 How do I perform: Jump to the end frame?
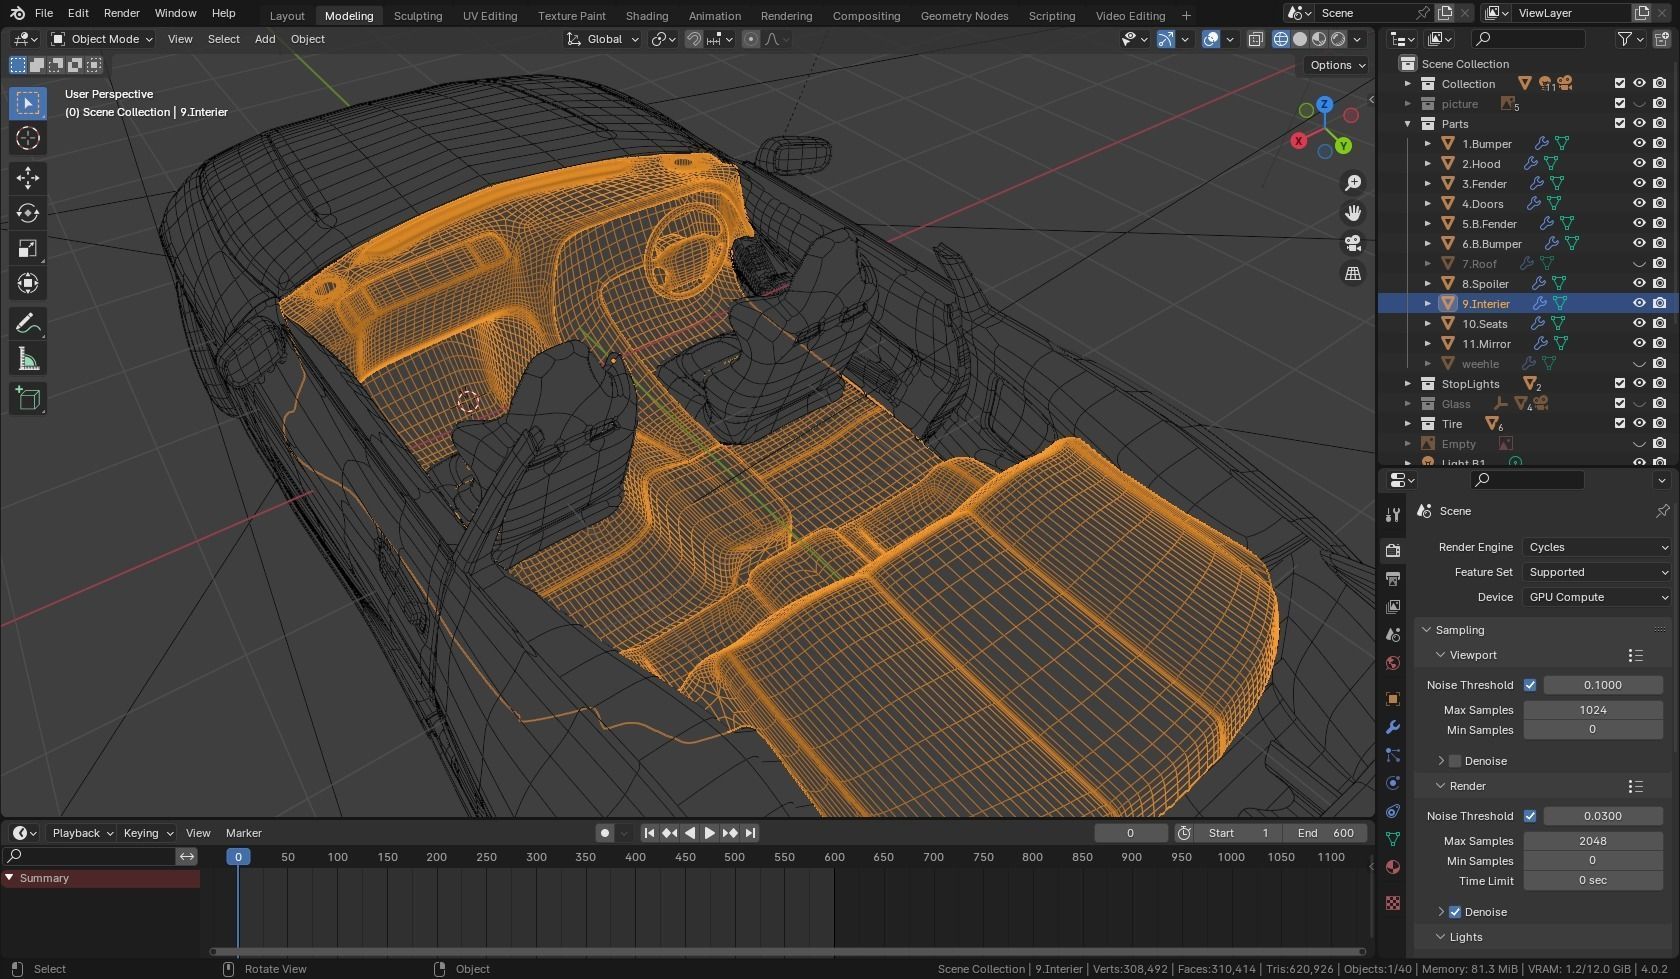coord(750,833)
